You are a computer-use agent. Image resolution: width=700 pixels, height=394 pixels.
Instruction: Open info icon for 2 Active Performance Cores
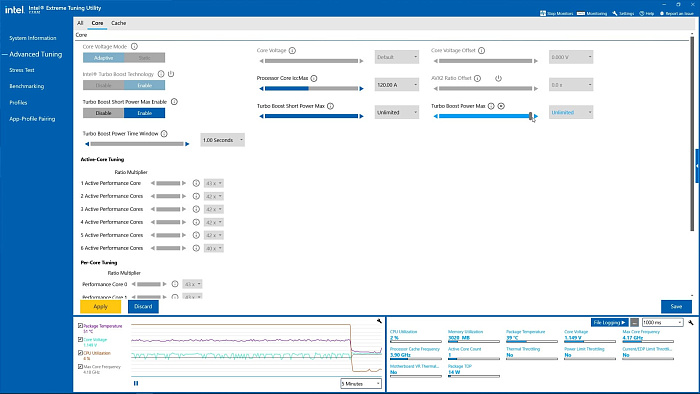point(196,196)
